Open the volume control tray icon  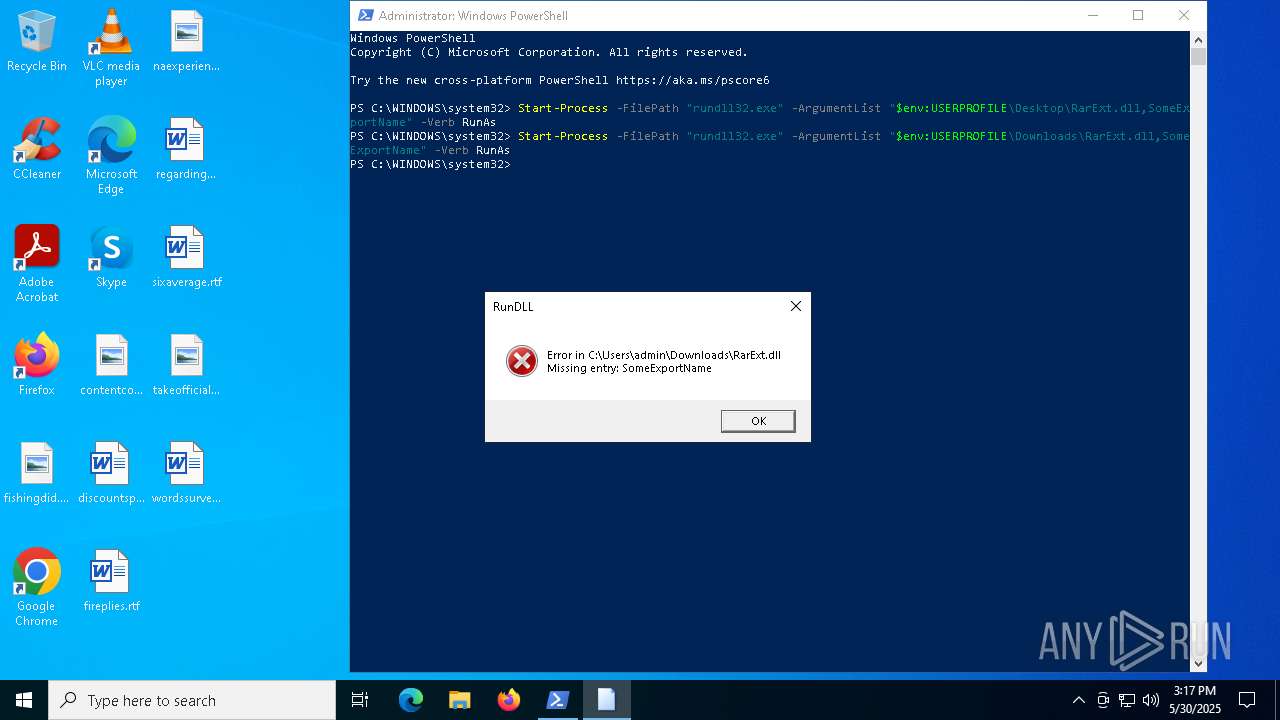click(x=1151, y=700)
